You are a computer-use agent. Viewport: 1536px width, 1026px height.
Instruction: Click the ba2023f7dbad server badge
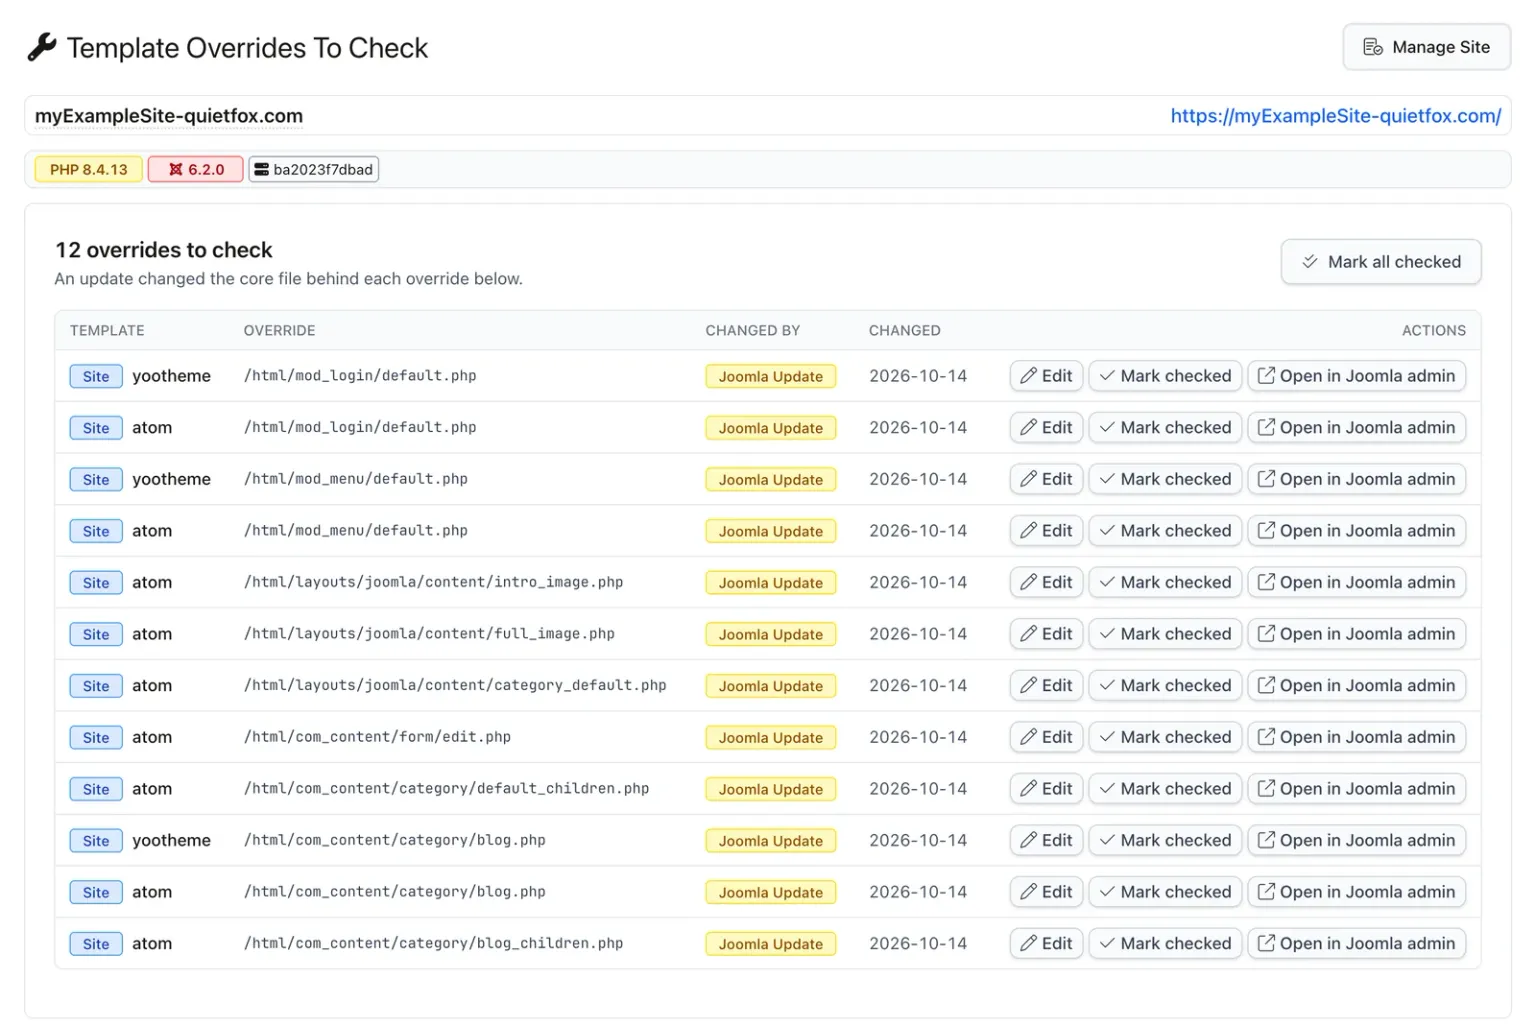(x=314, y=169)
